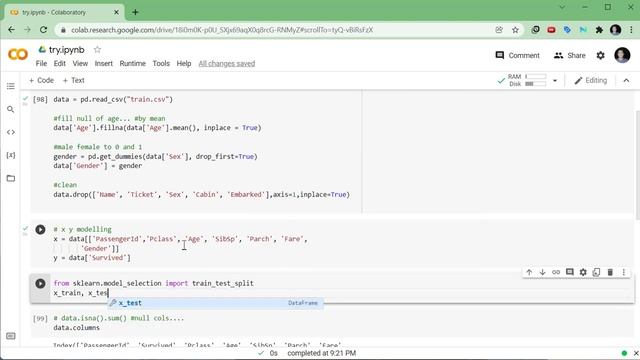The image size is (640, 360).
Task: Run the x y modelling cell
Action: [40, 230]
